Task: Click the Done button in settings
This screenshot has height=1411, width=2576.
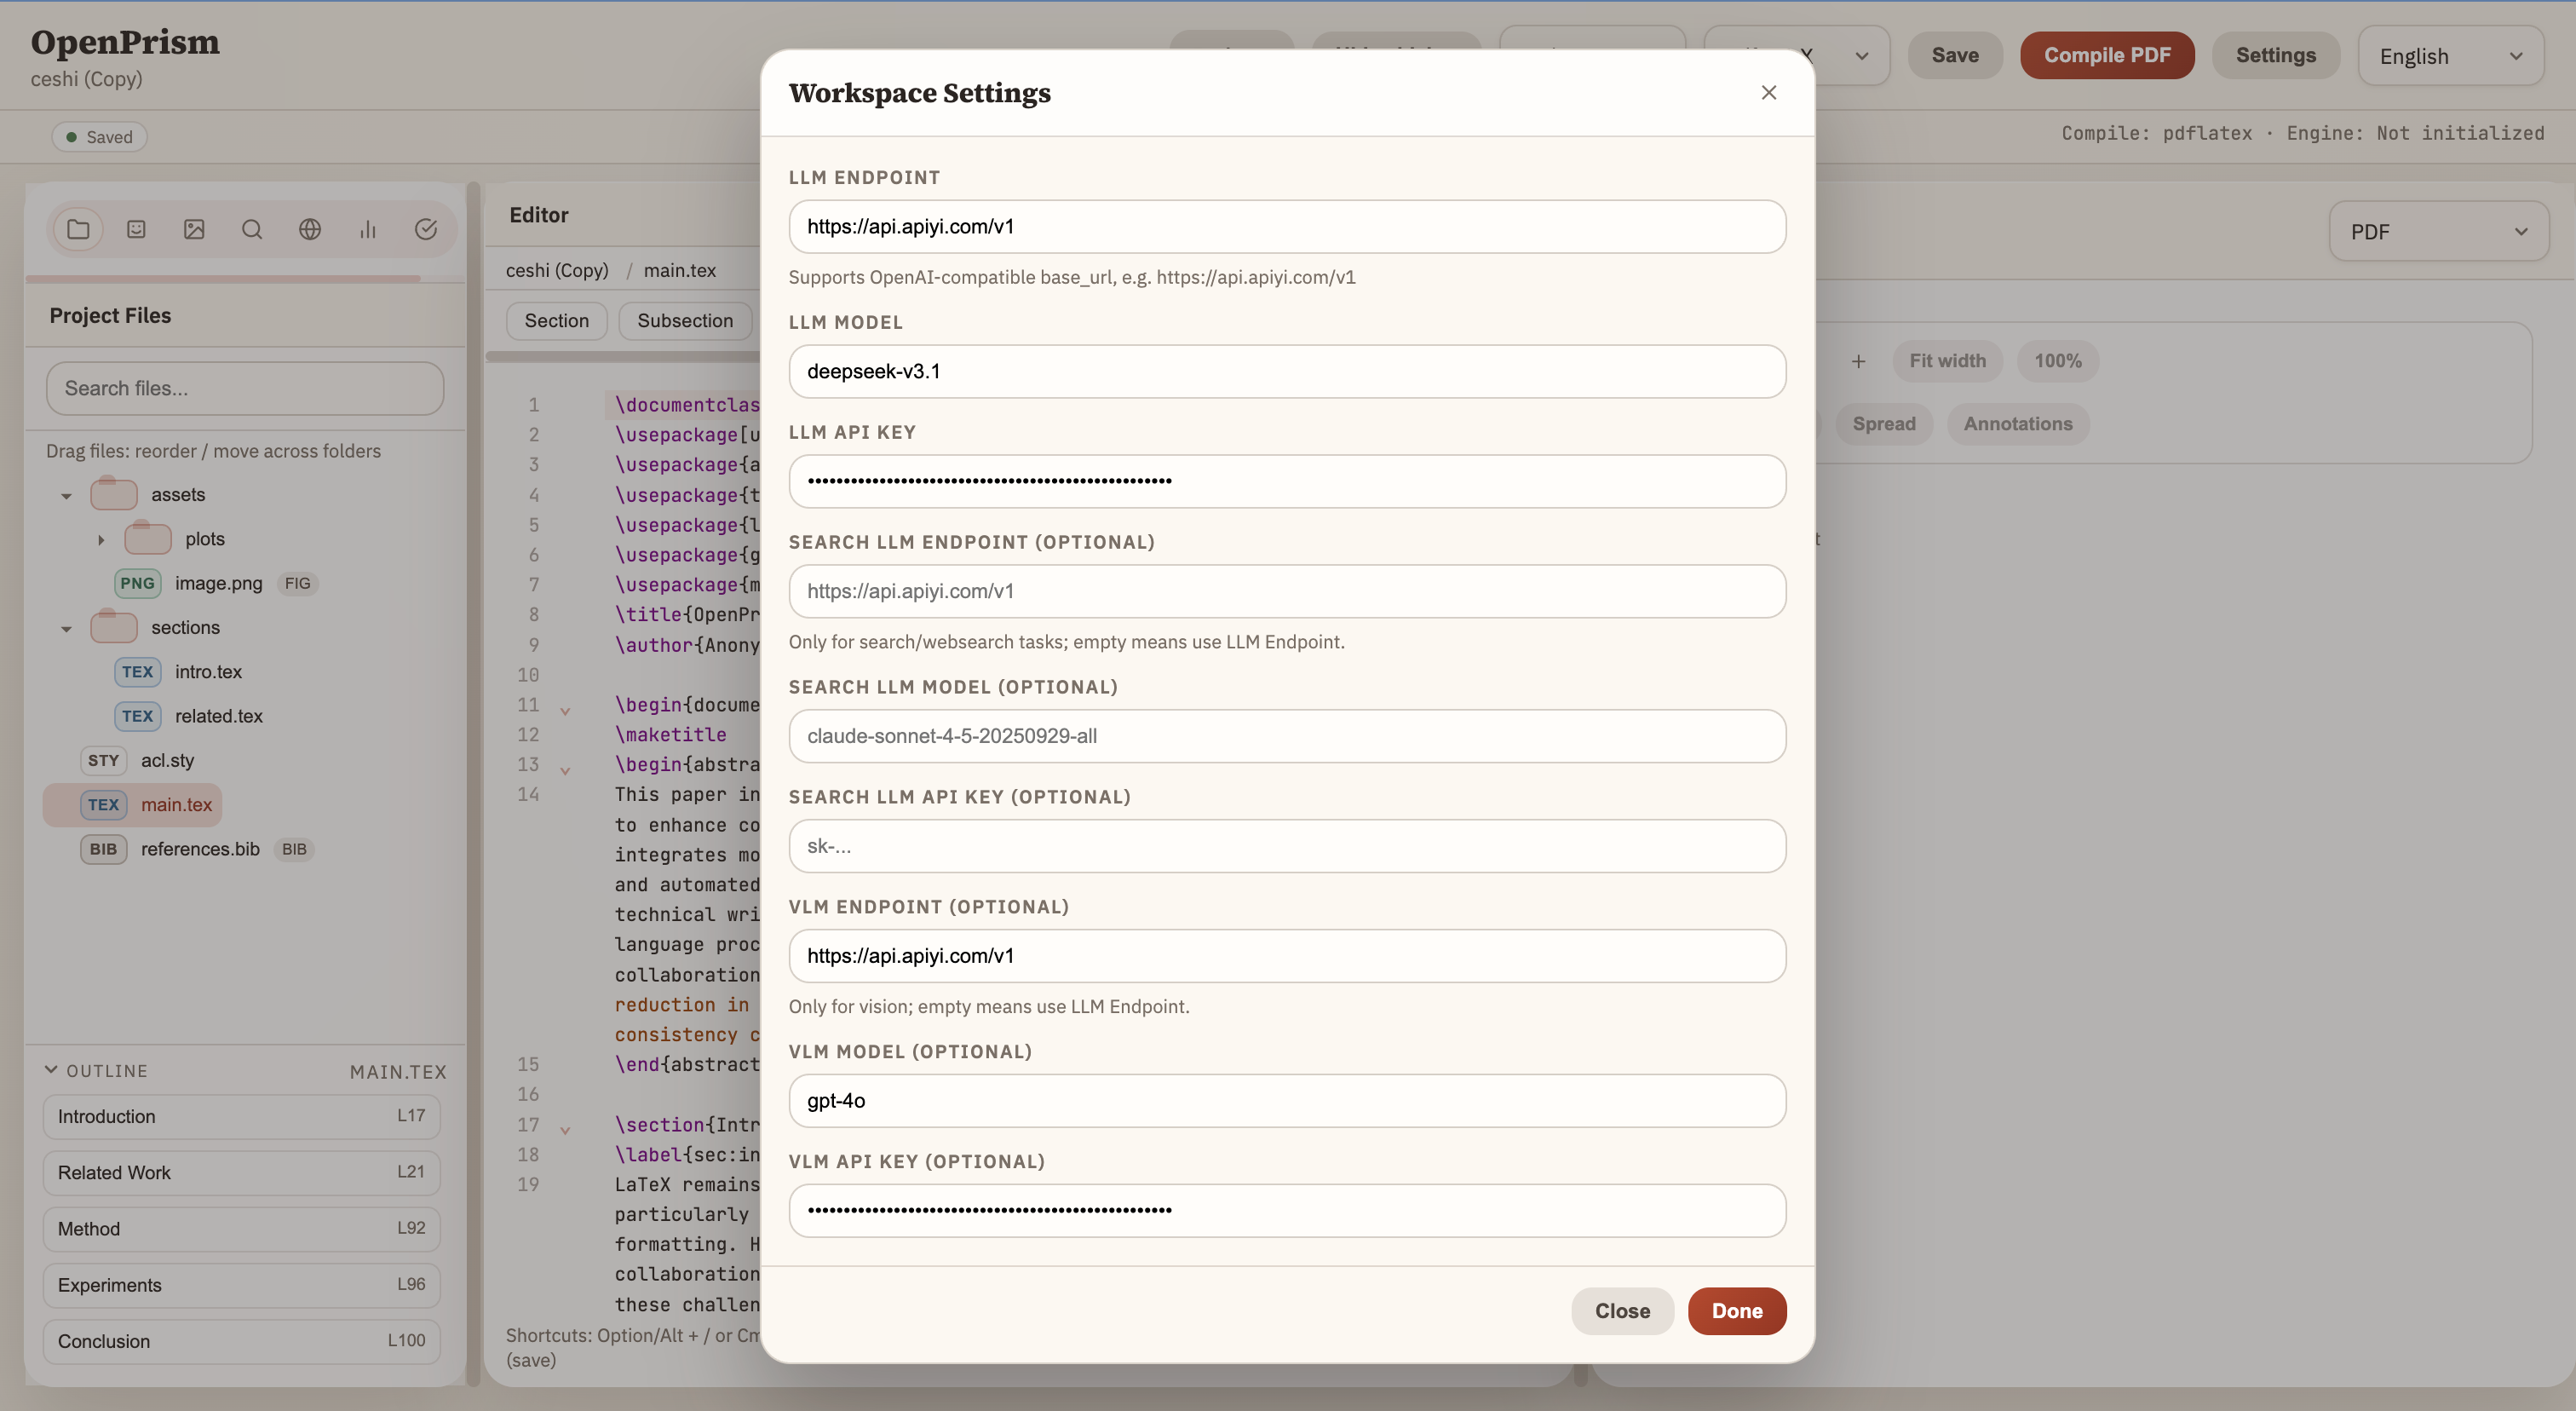Action: point(1737,1311)
